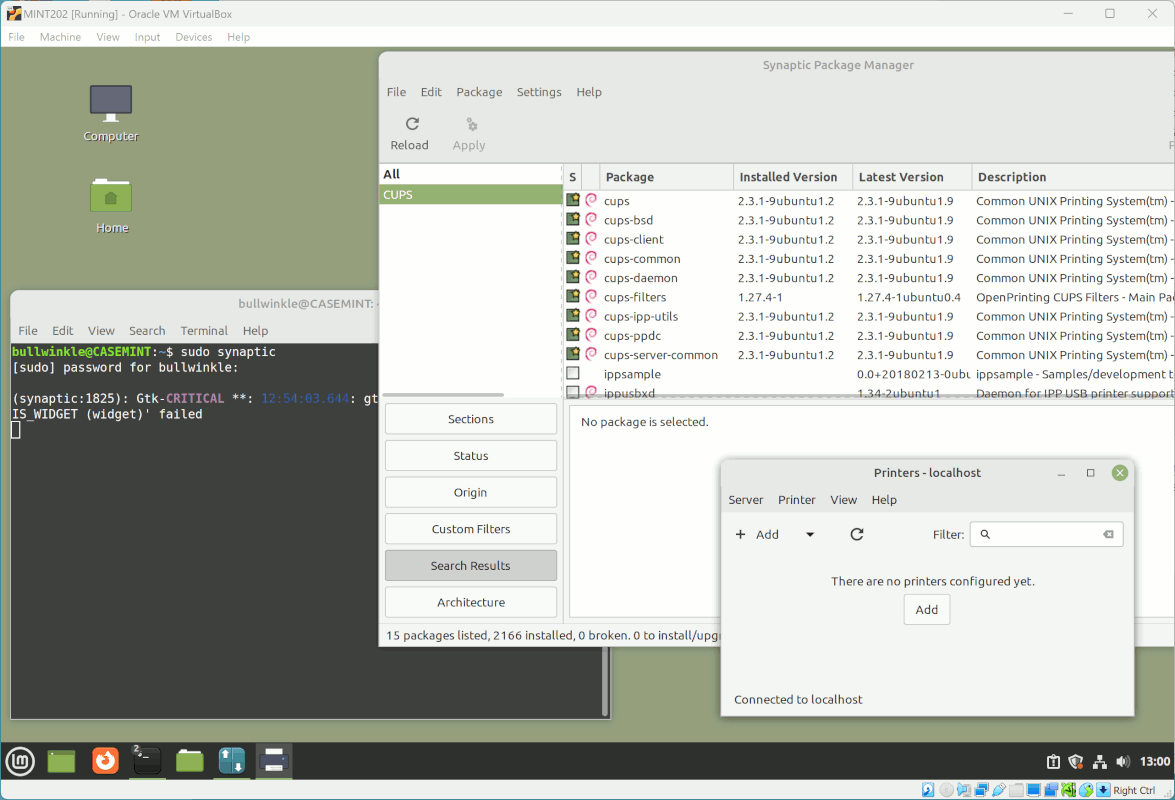The width and height of the screenshot is (1175, 800).
Task: Expand the Add dropdown arrow in Printers
Action: [x=810, y=535]
